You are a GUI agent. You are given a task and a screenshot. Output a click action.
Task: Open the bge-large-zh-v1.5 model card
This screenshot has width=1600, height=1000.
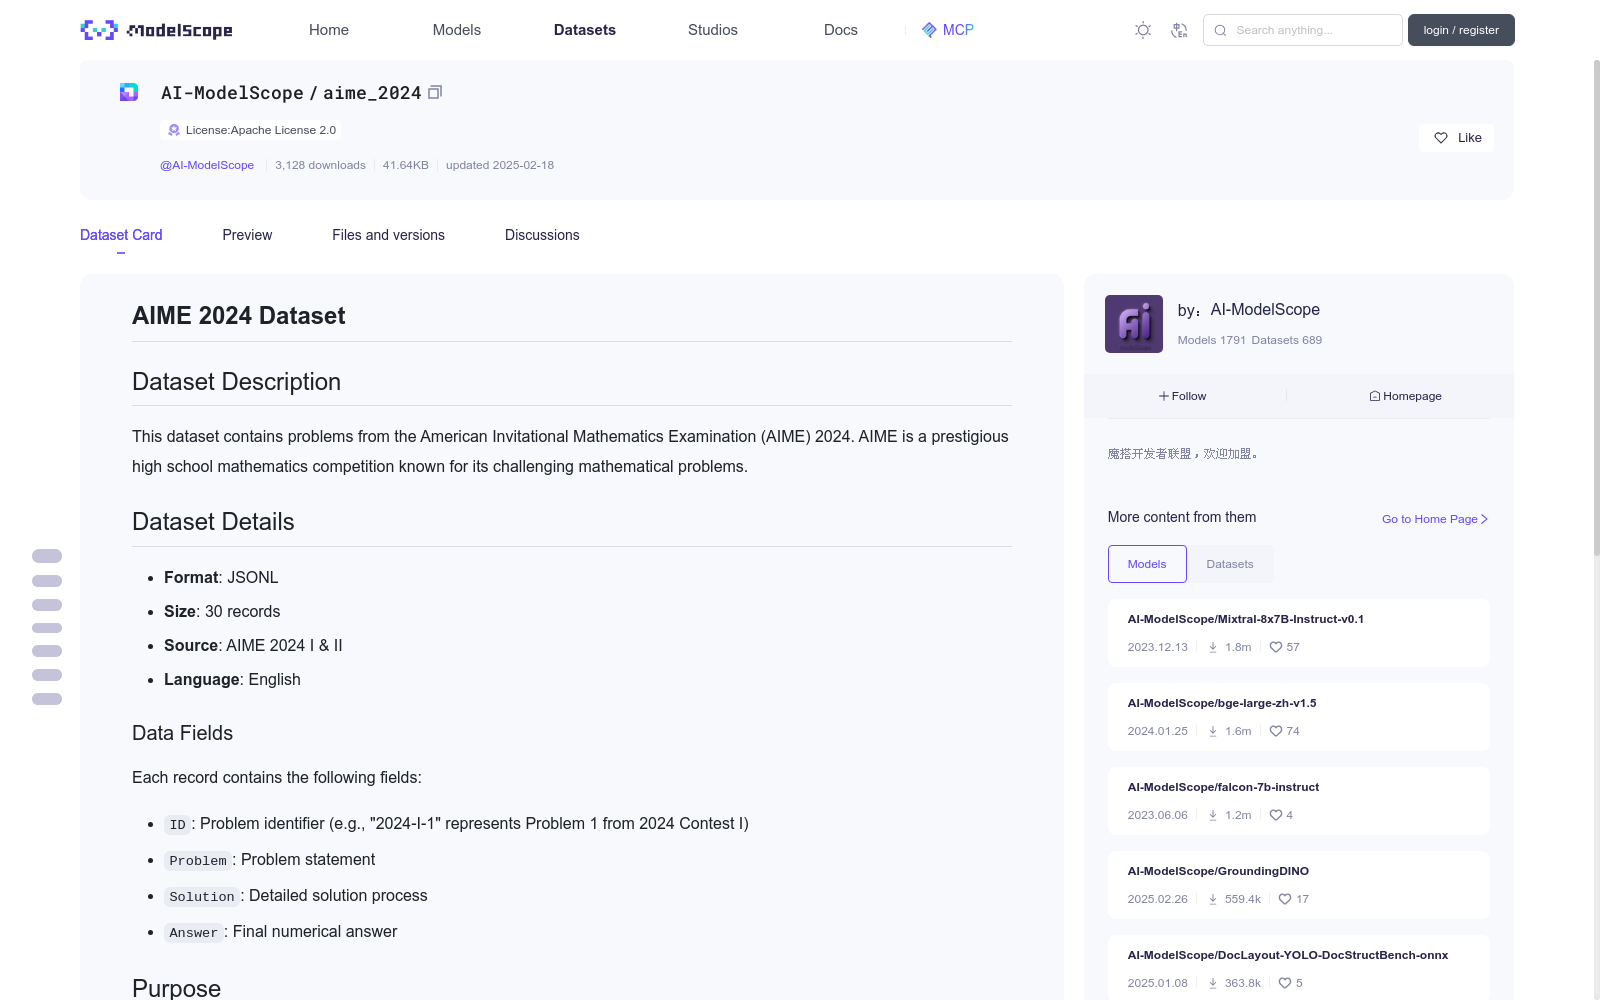[x=1299, y=717]
